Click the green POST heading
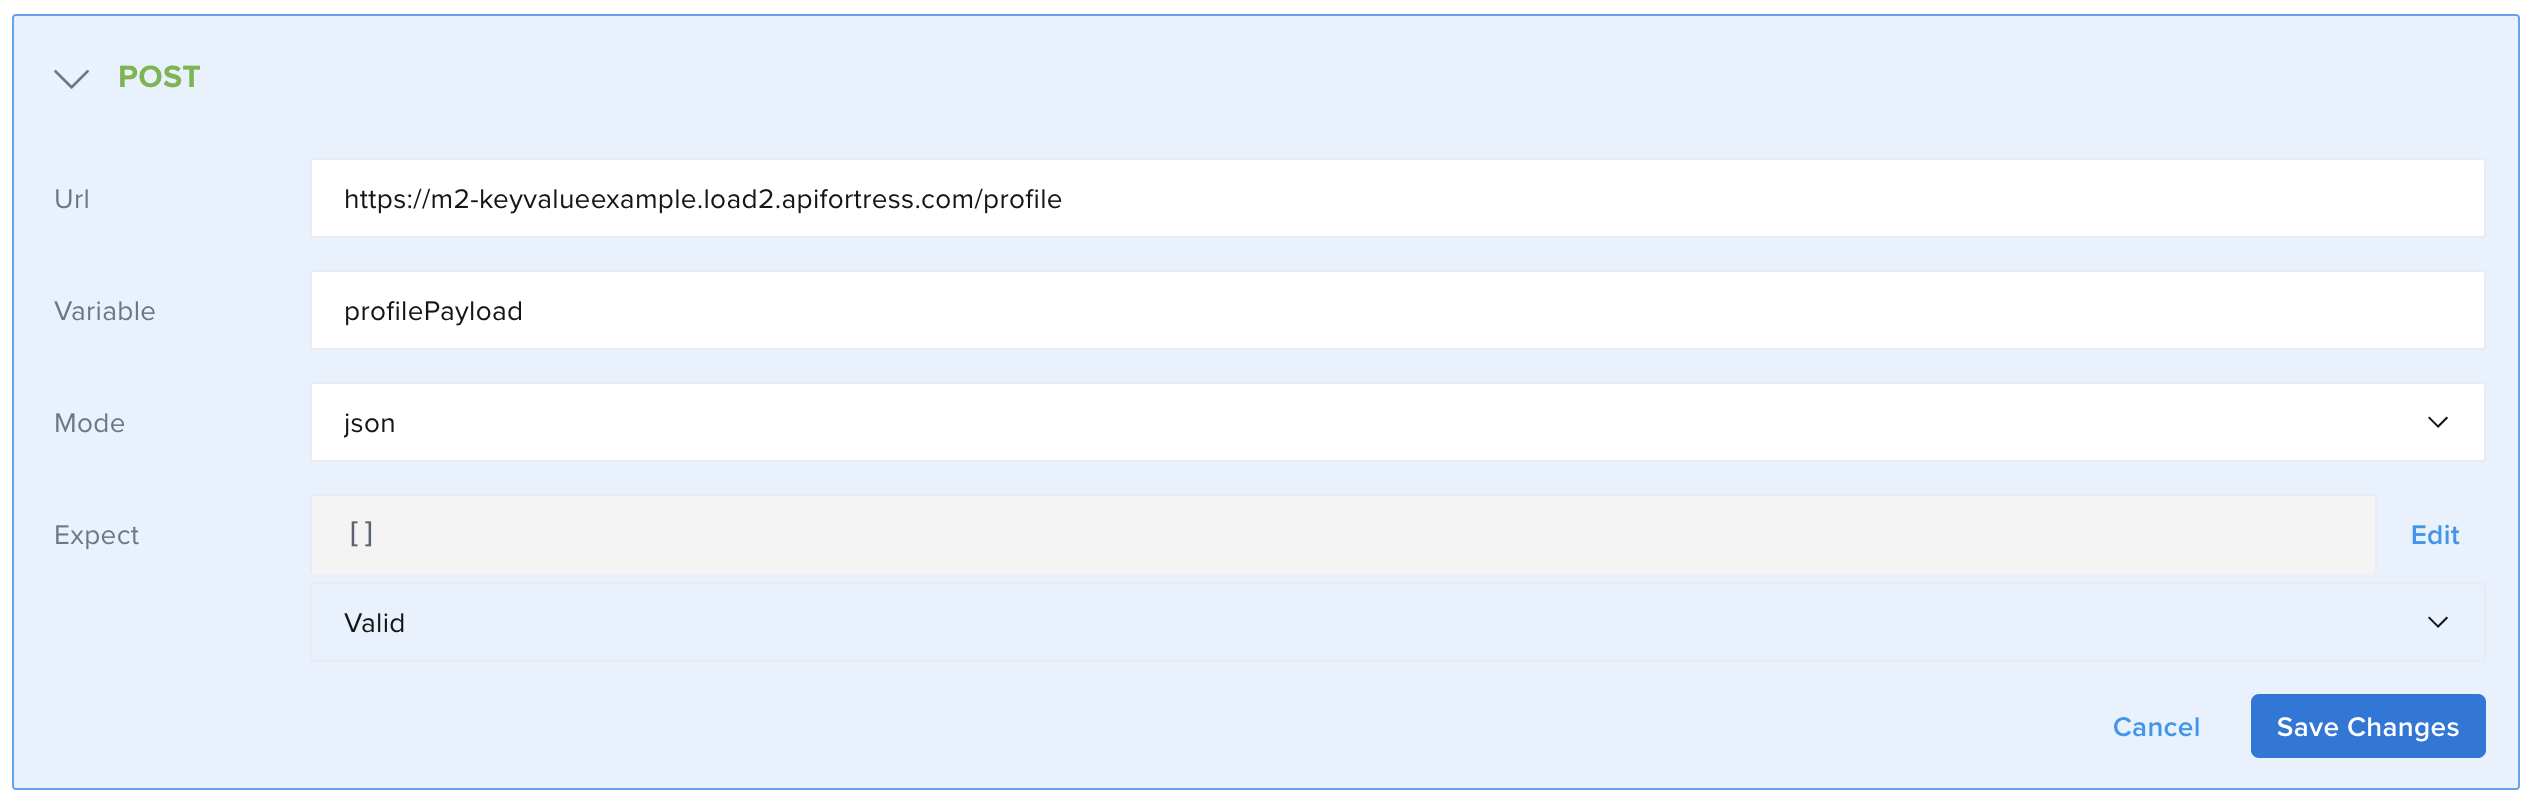Viewport: 2534px width, 808px height. 159,77
